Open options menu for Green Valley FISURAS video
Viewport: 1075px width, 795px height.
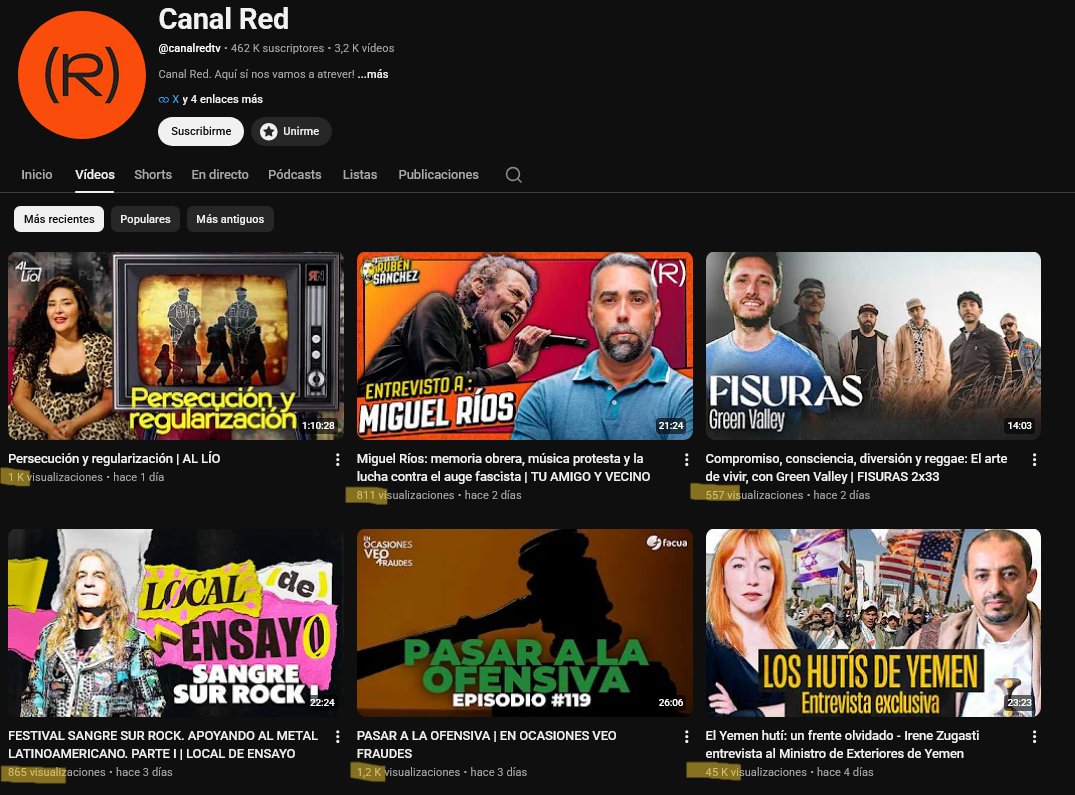pyautogui.click(x=1035, y=460)
